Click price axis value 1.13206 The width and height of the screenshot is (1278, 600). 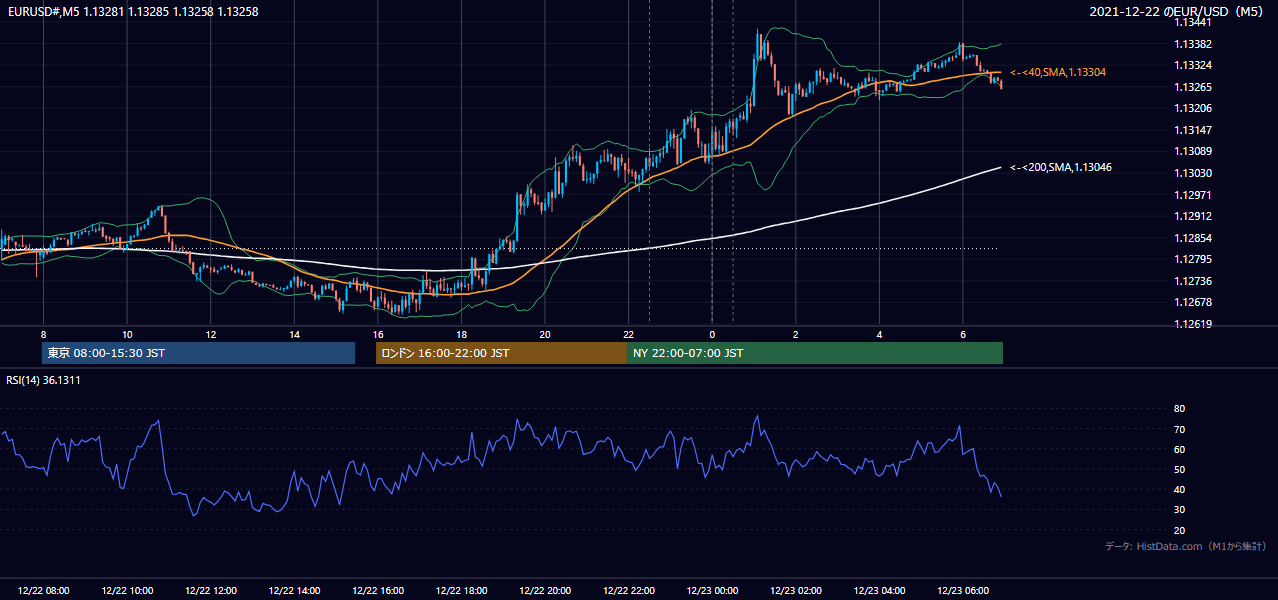[x=1193, y=108]
